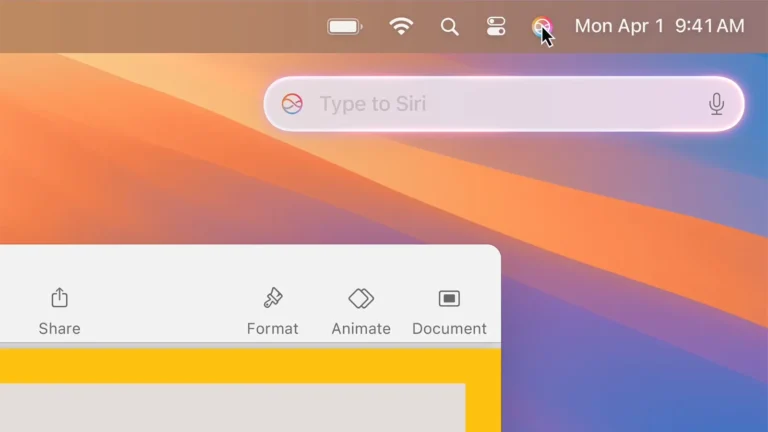
Task: Select the Format label in the toolbar
Action: tap(272, 328)
